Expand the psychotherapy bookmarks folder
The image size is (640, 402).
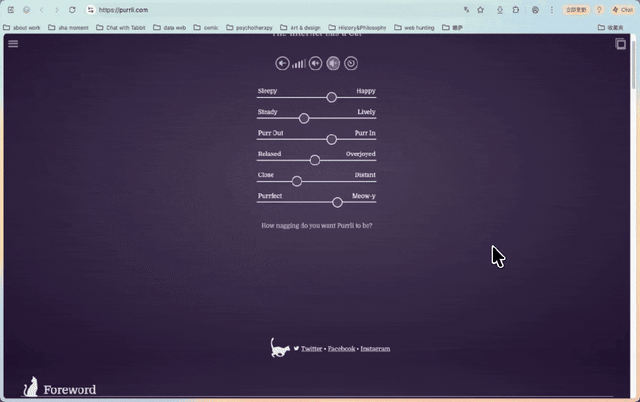[249, 27]
